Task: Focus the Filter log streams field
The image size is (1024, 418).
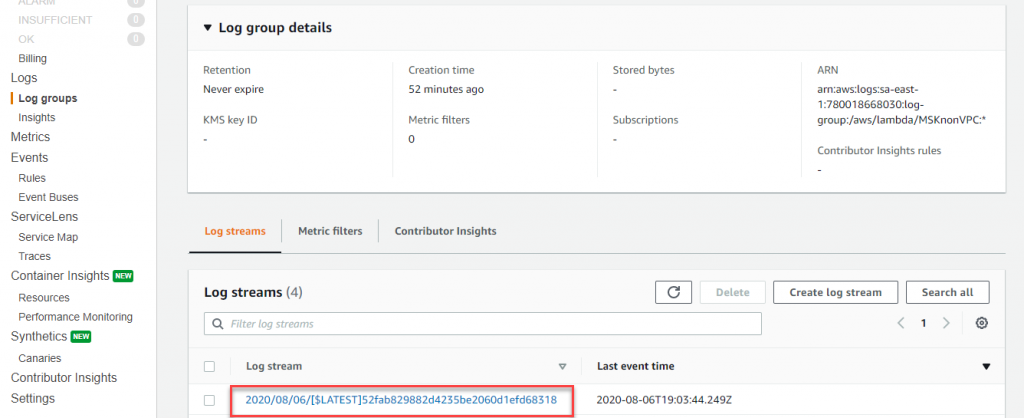Action: 490,324
